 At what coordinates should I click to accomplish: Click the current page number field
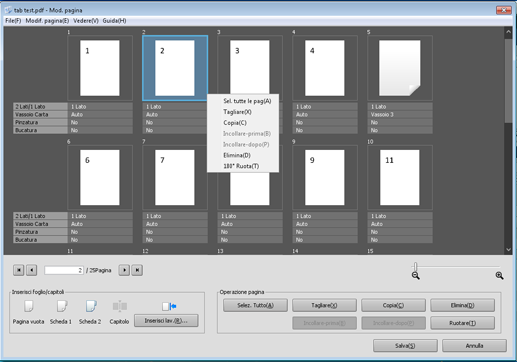64,270
